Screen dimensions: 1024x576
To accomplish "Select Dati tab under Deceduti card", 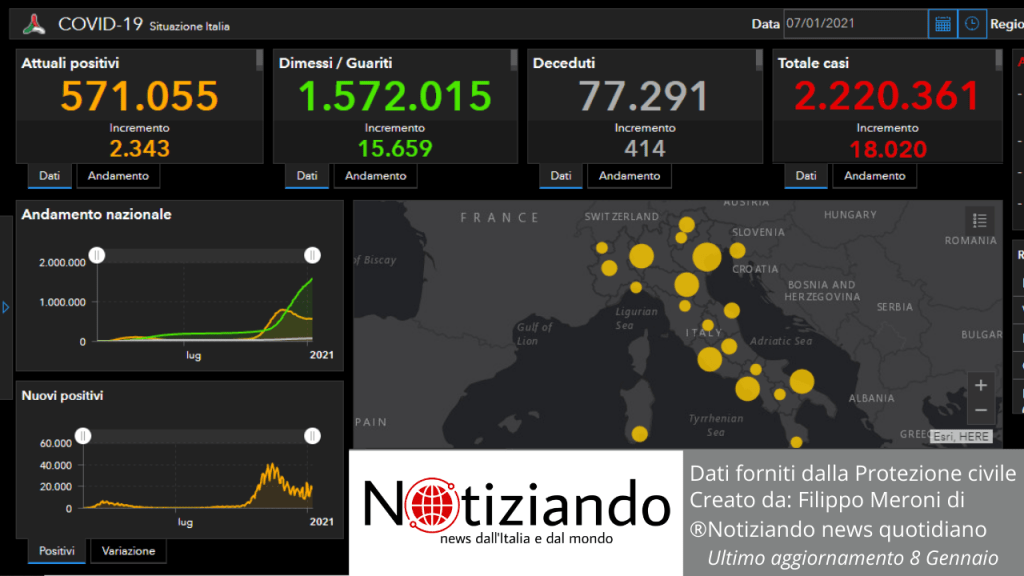I will point(561,176).
